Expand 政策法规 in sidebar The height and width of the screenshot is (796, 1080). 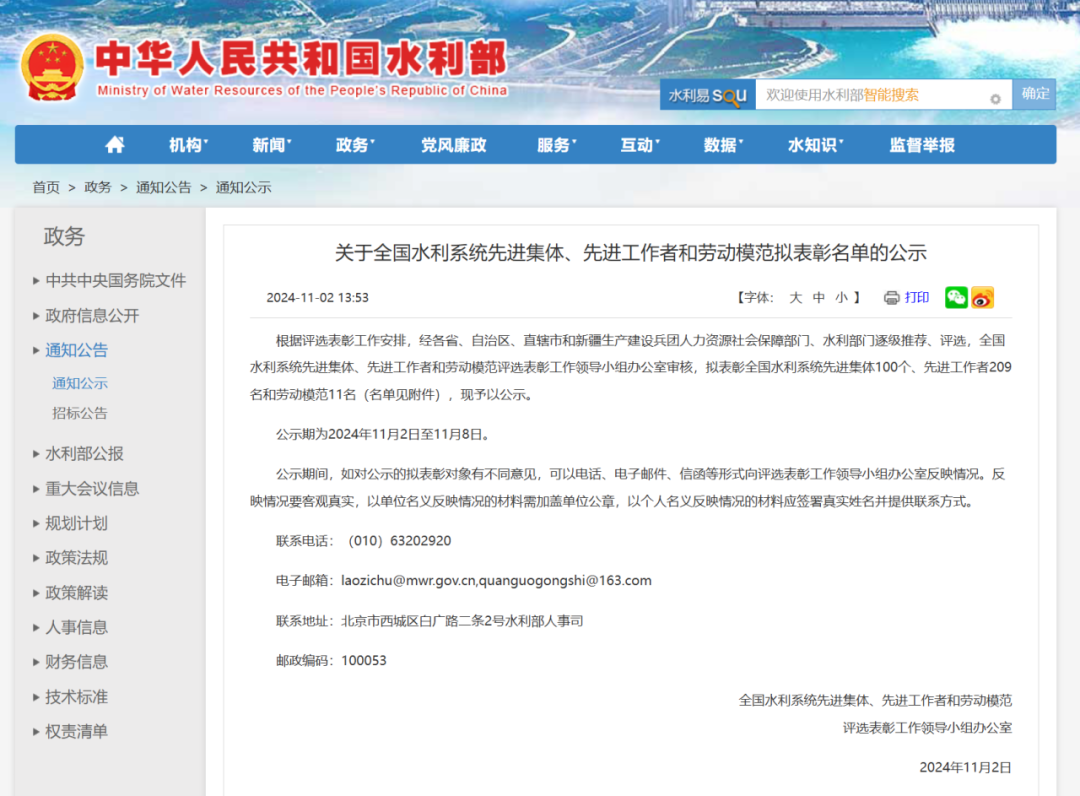pyautogui.click(x=76, y=558)
